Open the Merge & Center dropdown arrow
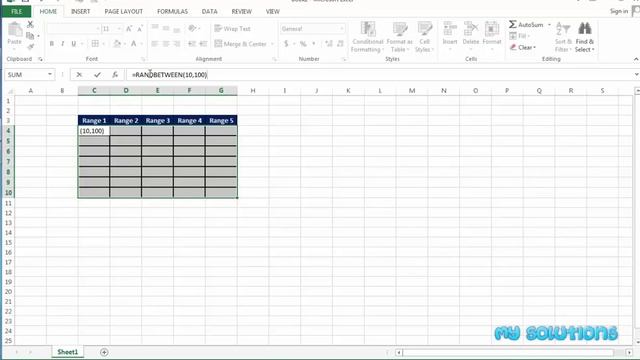 (x=272, y=44)
